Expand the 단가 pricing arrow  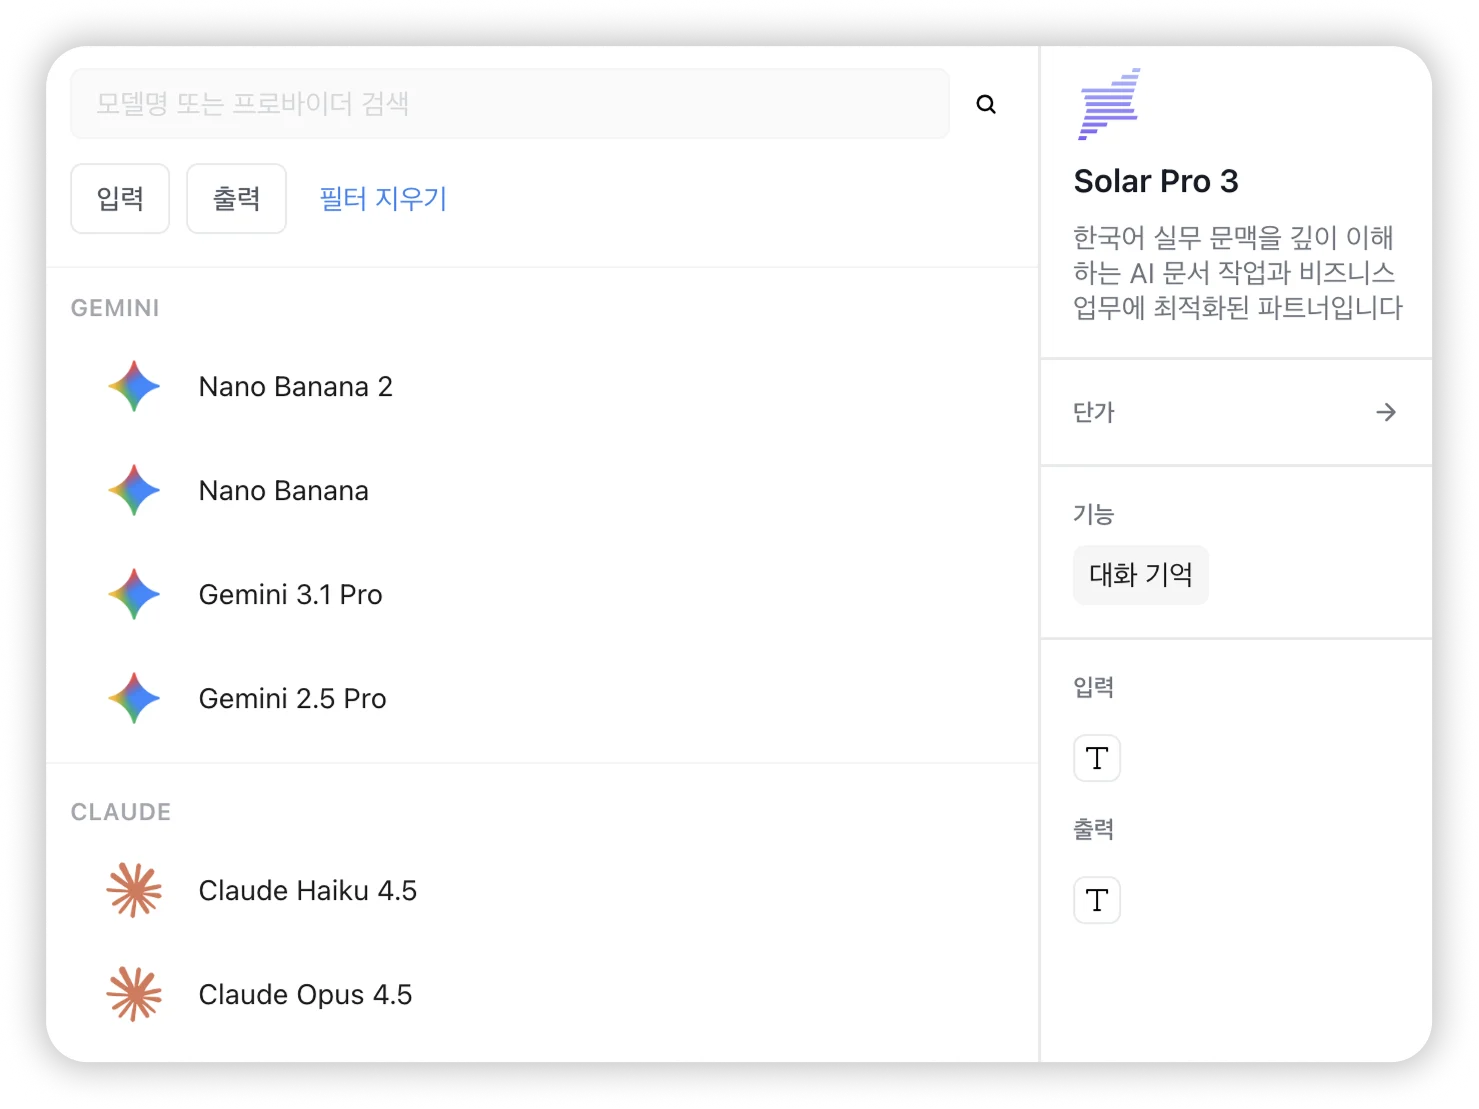point(1386,412)
